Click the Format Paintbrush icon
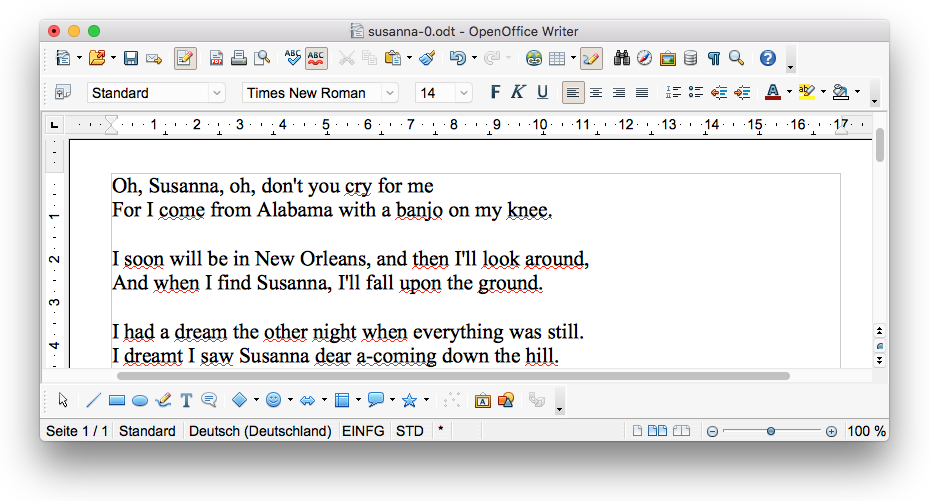Viewport: 929px width, 501px height. [427, 58]
